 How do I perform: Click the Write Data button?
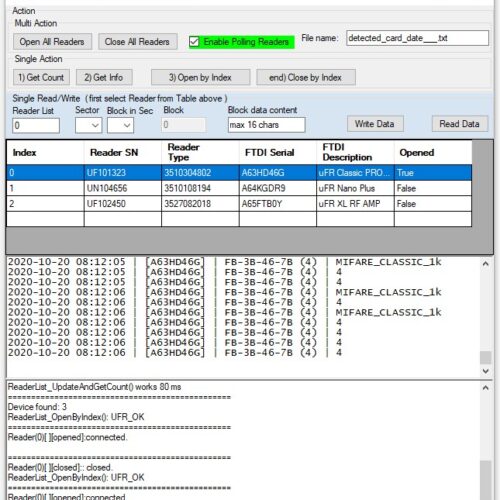coord(375,124)
